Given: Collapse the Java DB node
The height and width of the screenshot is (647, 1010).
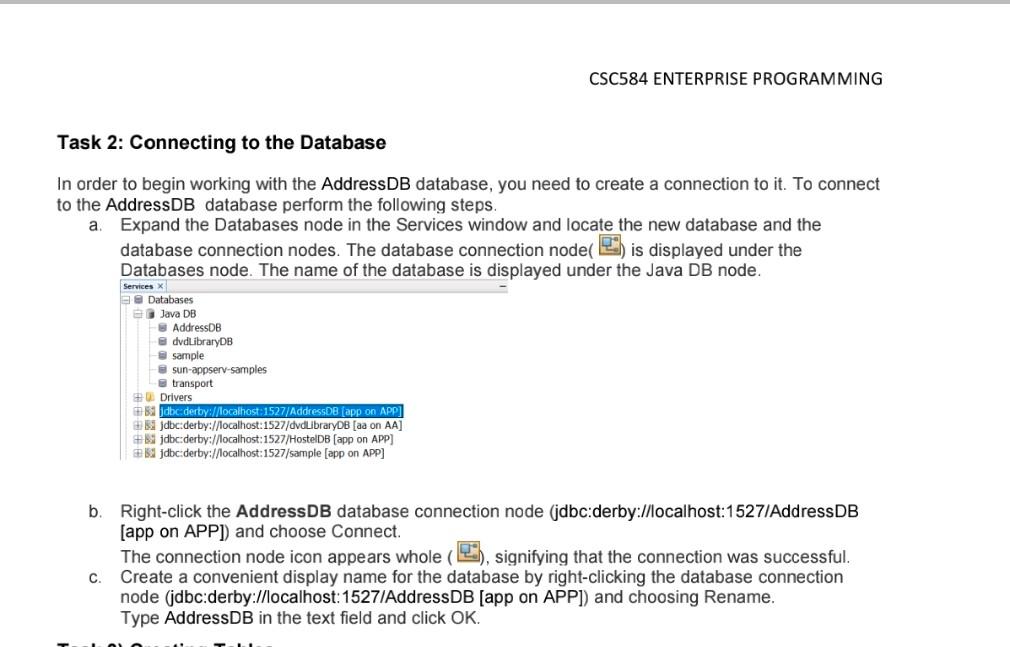Looking at the screenshot, I should click(136, 314).
